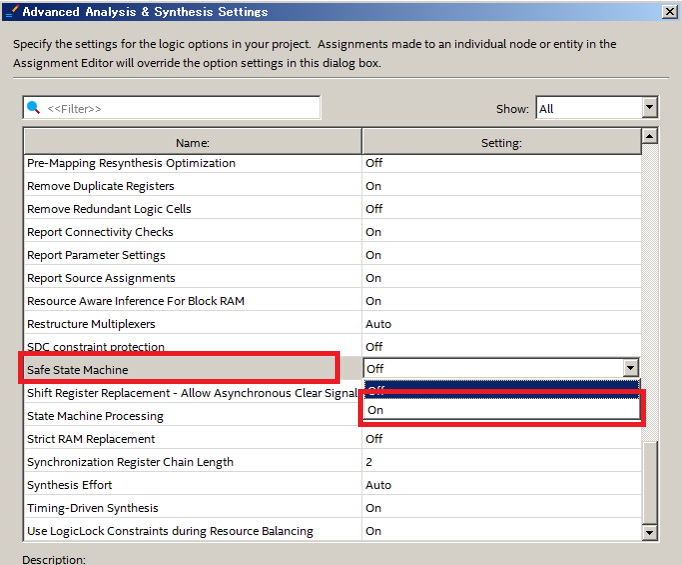Close the Advanced Analysis & Synthesis Settings dialog
The width and height of the screenshot is (682, 565).
tap(669, 12)
